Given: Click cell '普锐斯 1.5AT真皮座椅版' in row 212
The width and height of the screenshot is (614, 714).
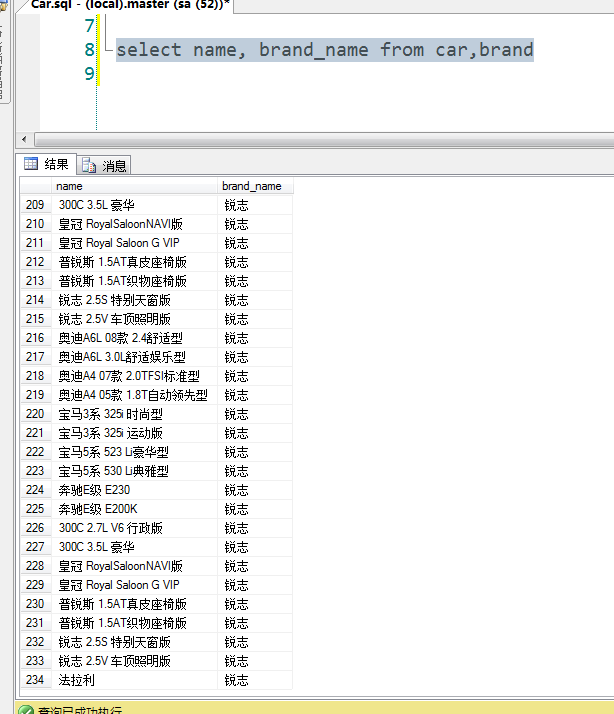Looking at the screenshot, I should tap(134, 262).
